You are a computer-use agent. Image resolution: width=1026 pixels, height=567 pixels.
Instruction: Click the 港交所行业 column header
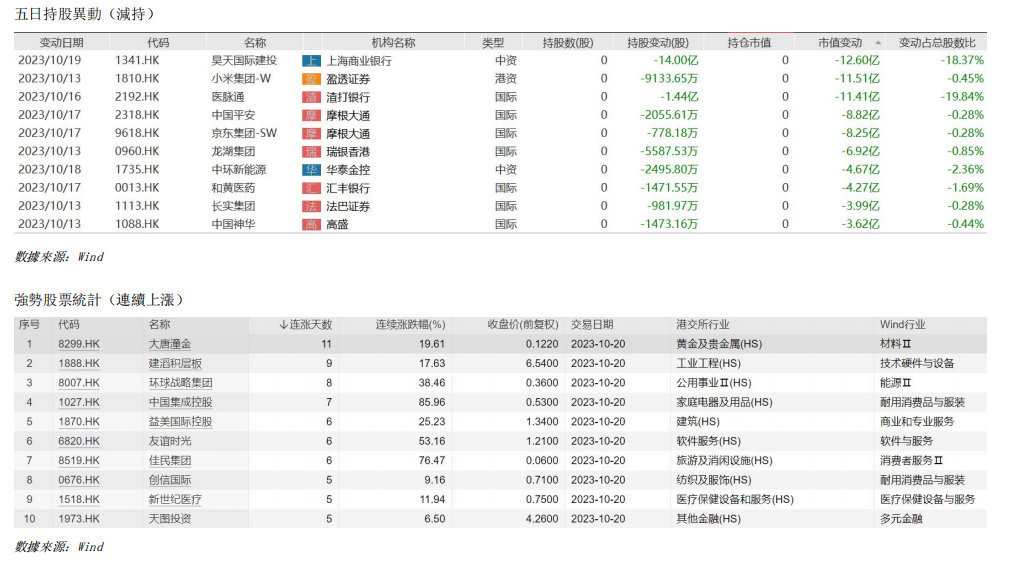click(703, 324)
